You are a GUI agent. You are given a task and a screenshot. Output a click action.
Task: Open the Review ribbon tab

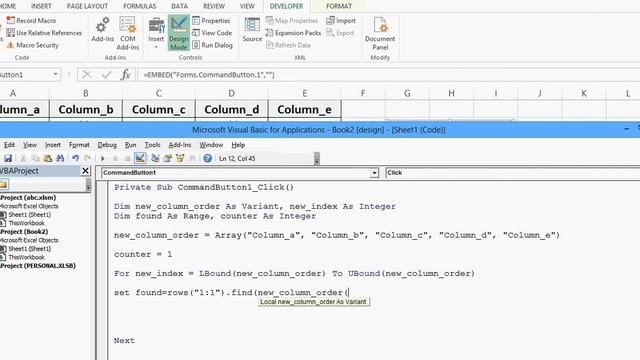point(214,6)
